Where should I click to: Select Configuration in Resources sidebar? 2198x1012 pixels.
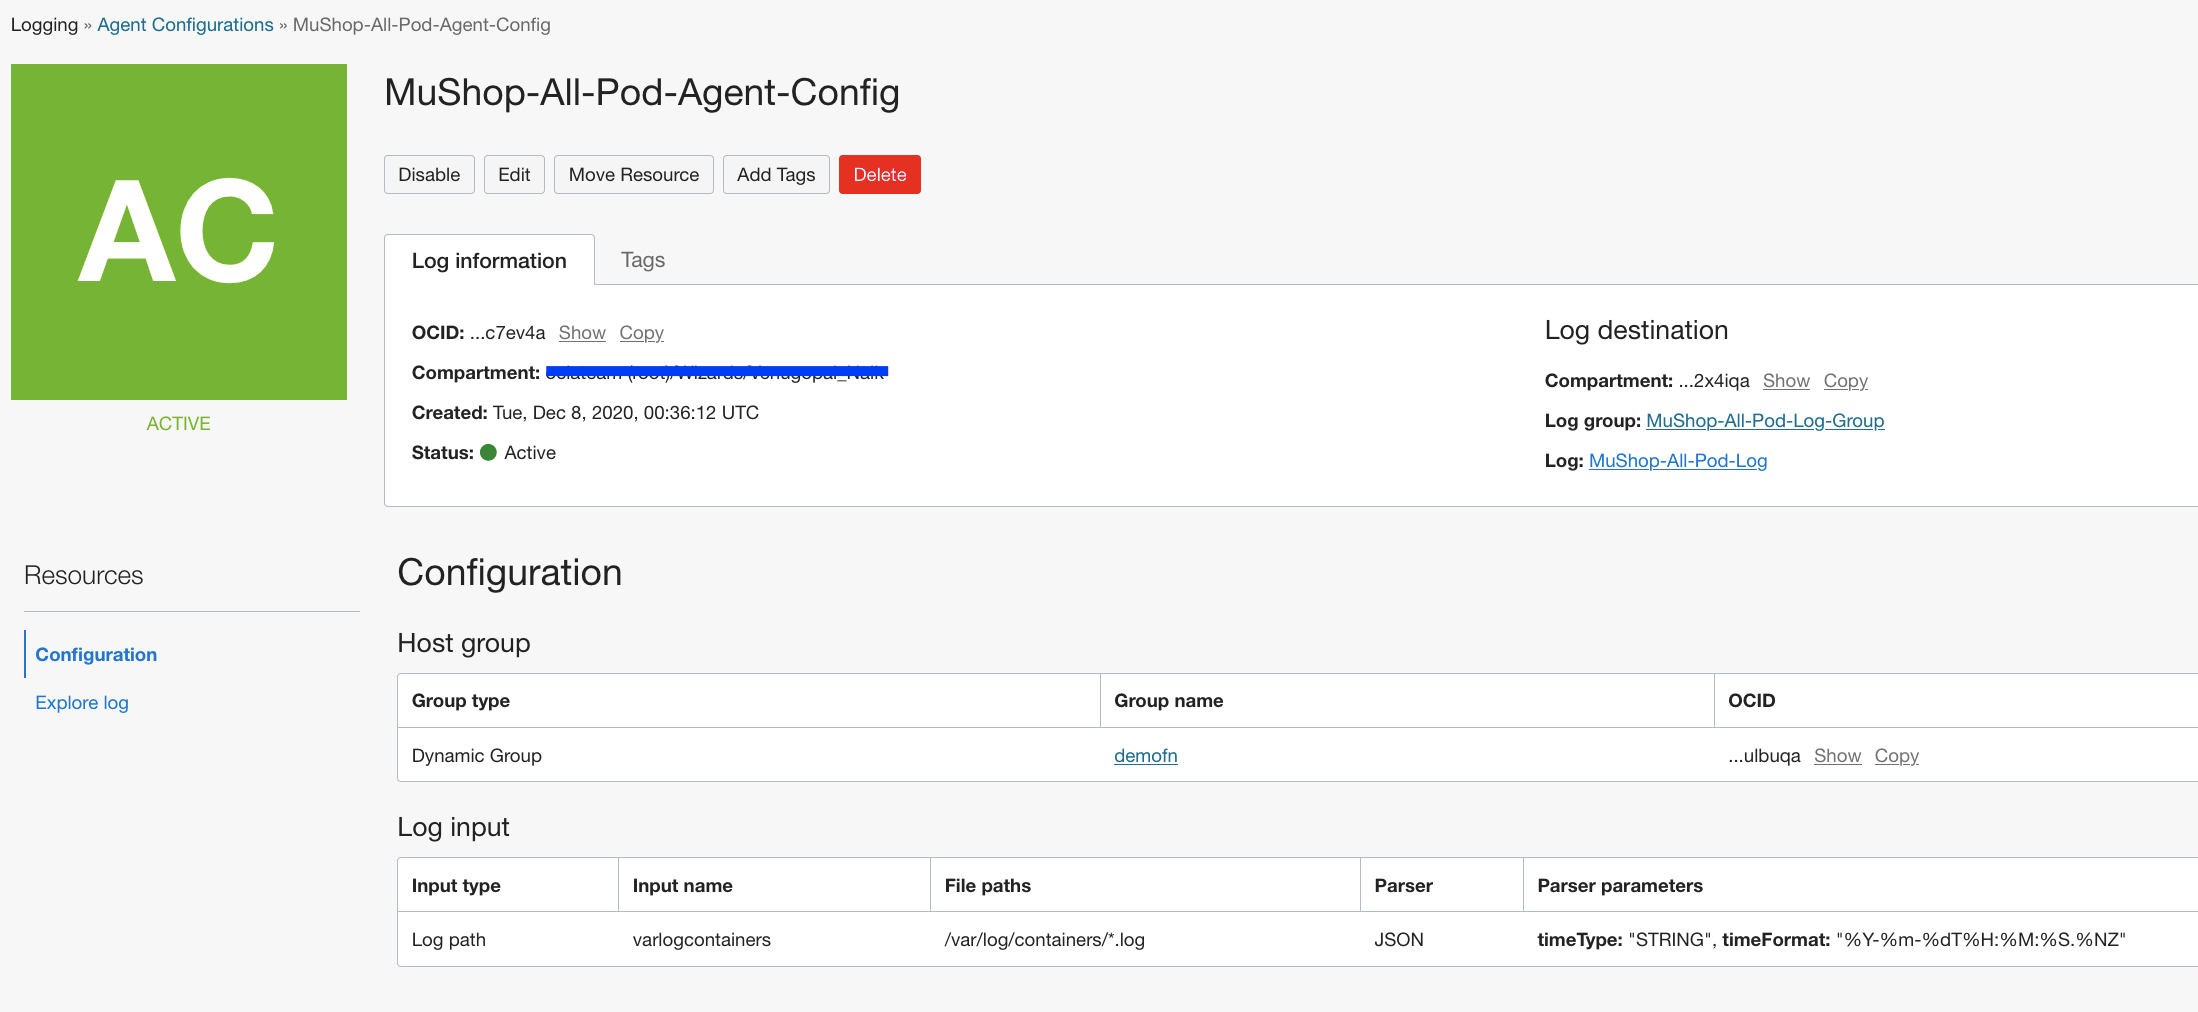coord(96,655)
